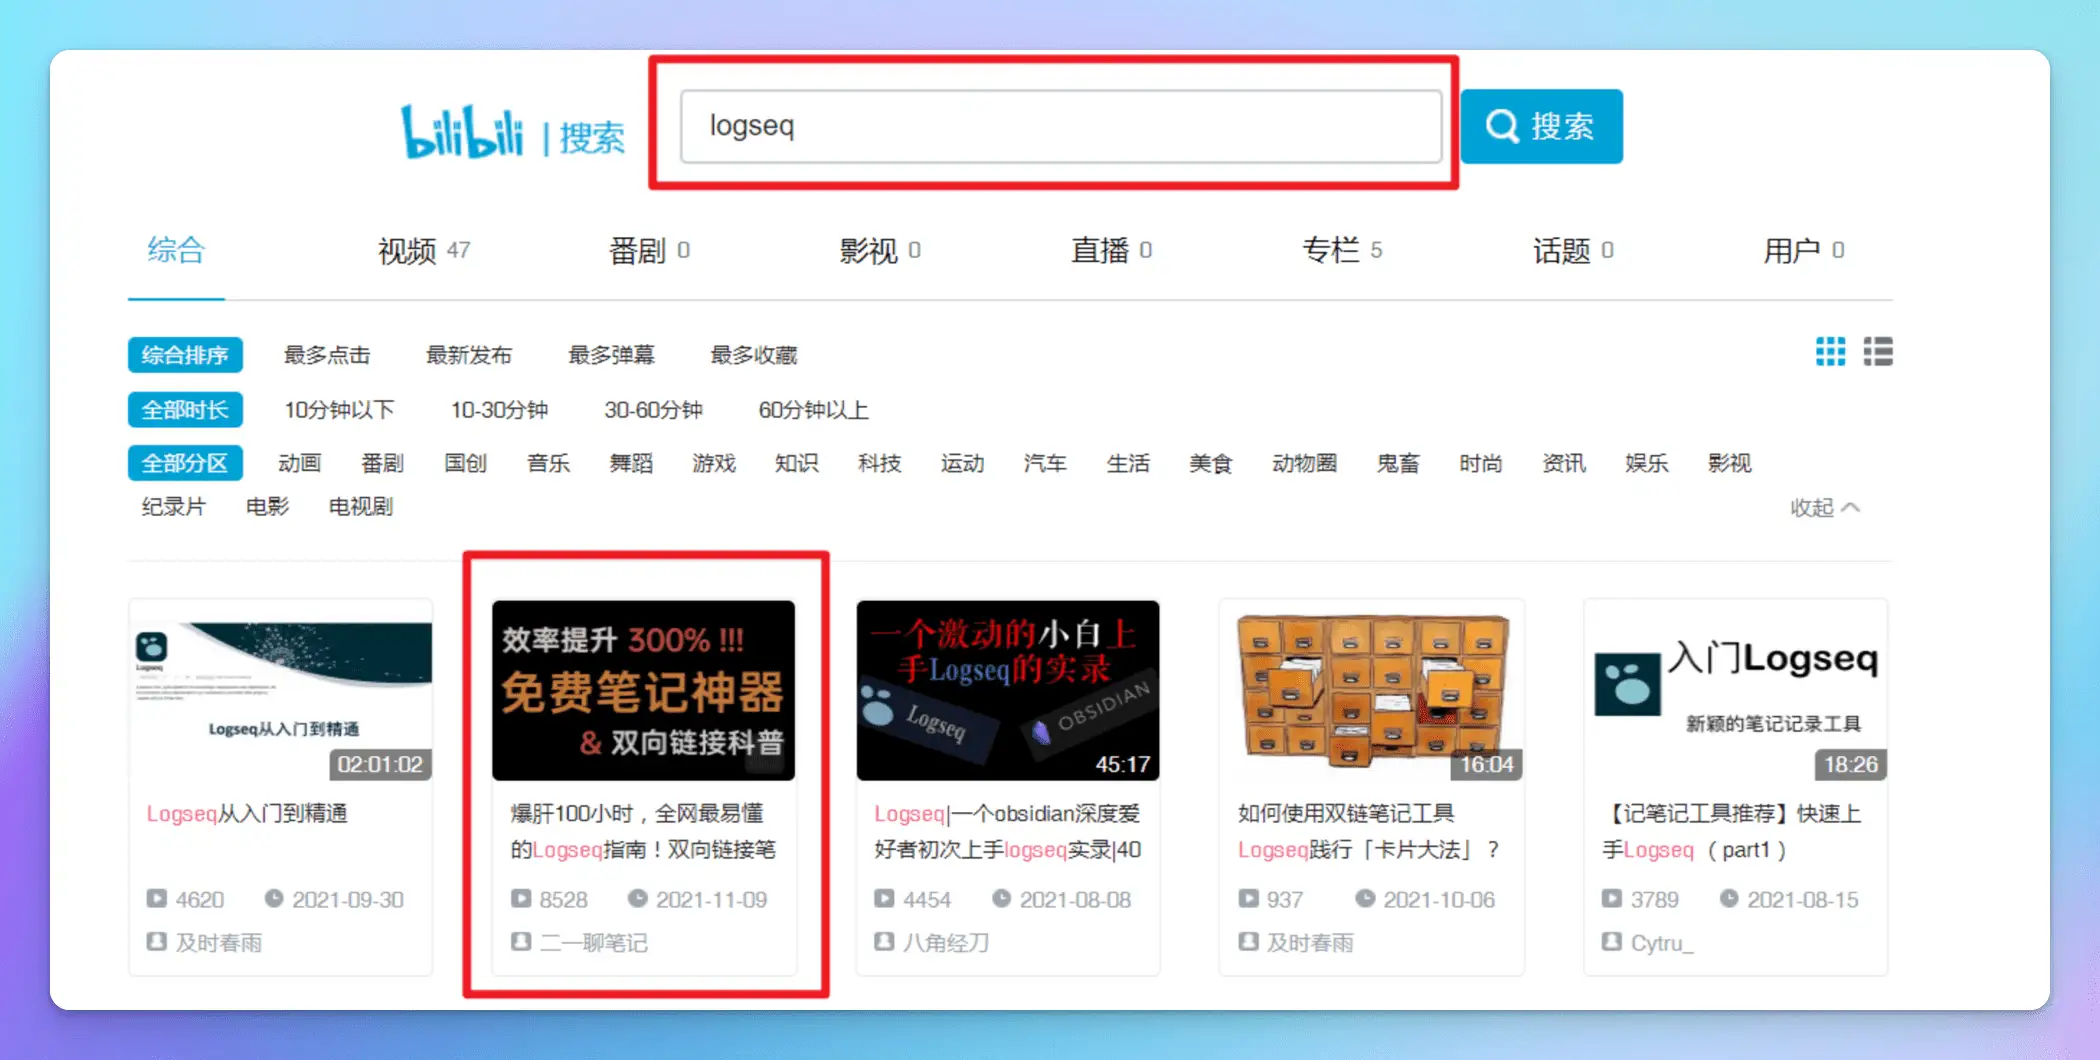Filter by 娱乐 category
The width and height of the screenshot is (2100, 1060).
coord(1647,463)
